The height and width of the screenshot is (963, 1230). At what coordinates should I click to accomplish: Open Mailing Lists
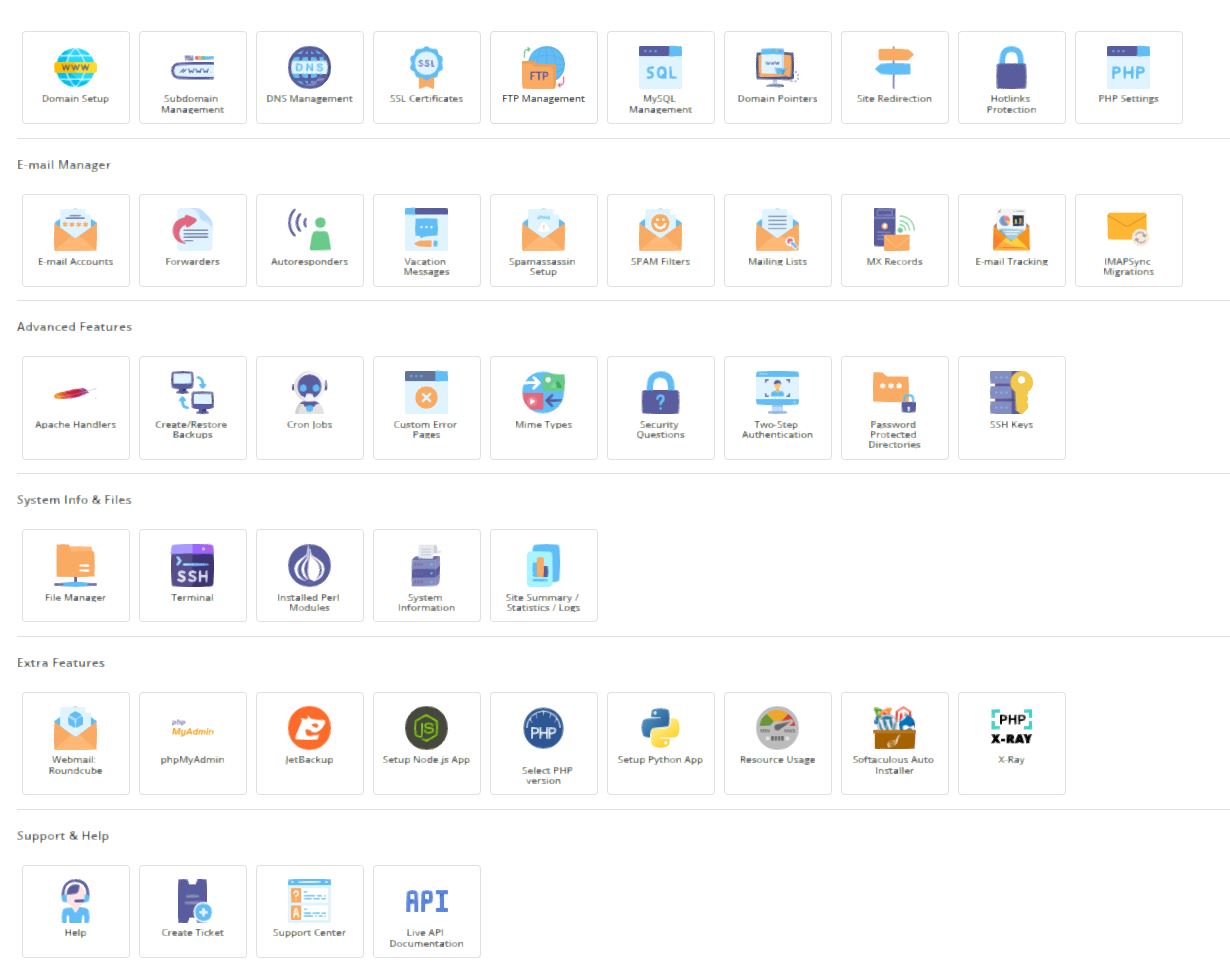(778, 240)
